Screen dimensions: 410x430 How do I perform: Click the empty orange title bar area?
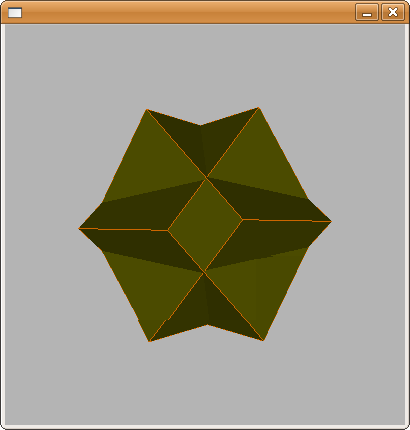187,12
